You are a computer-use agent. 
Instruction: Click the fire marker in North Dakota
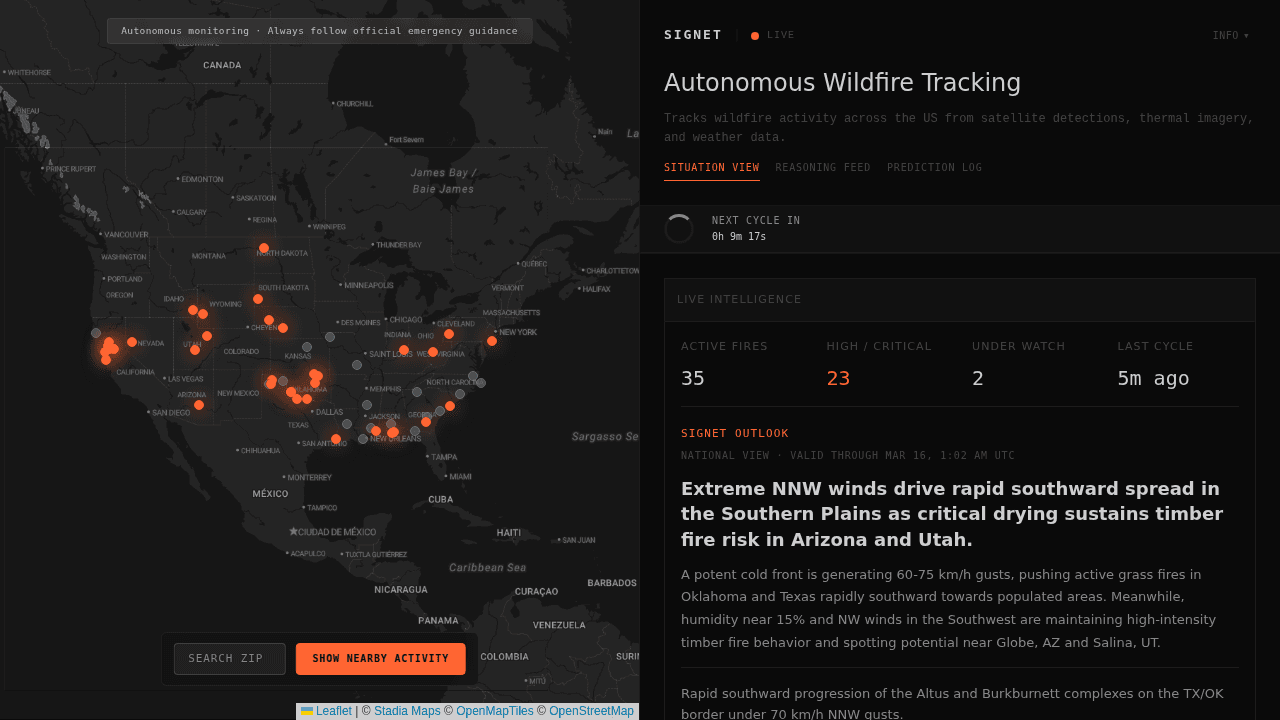(x=264, y=248)
